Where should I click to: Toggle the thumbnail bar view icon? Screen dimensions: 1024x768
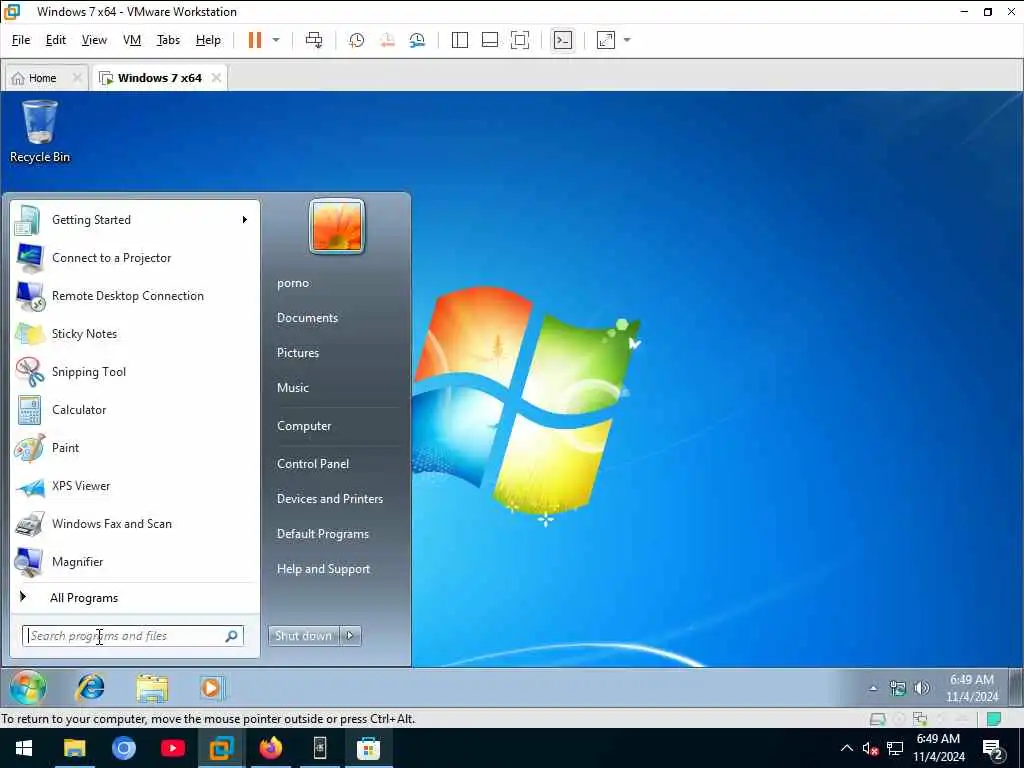coord(490,40)
